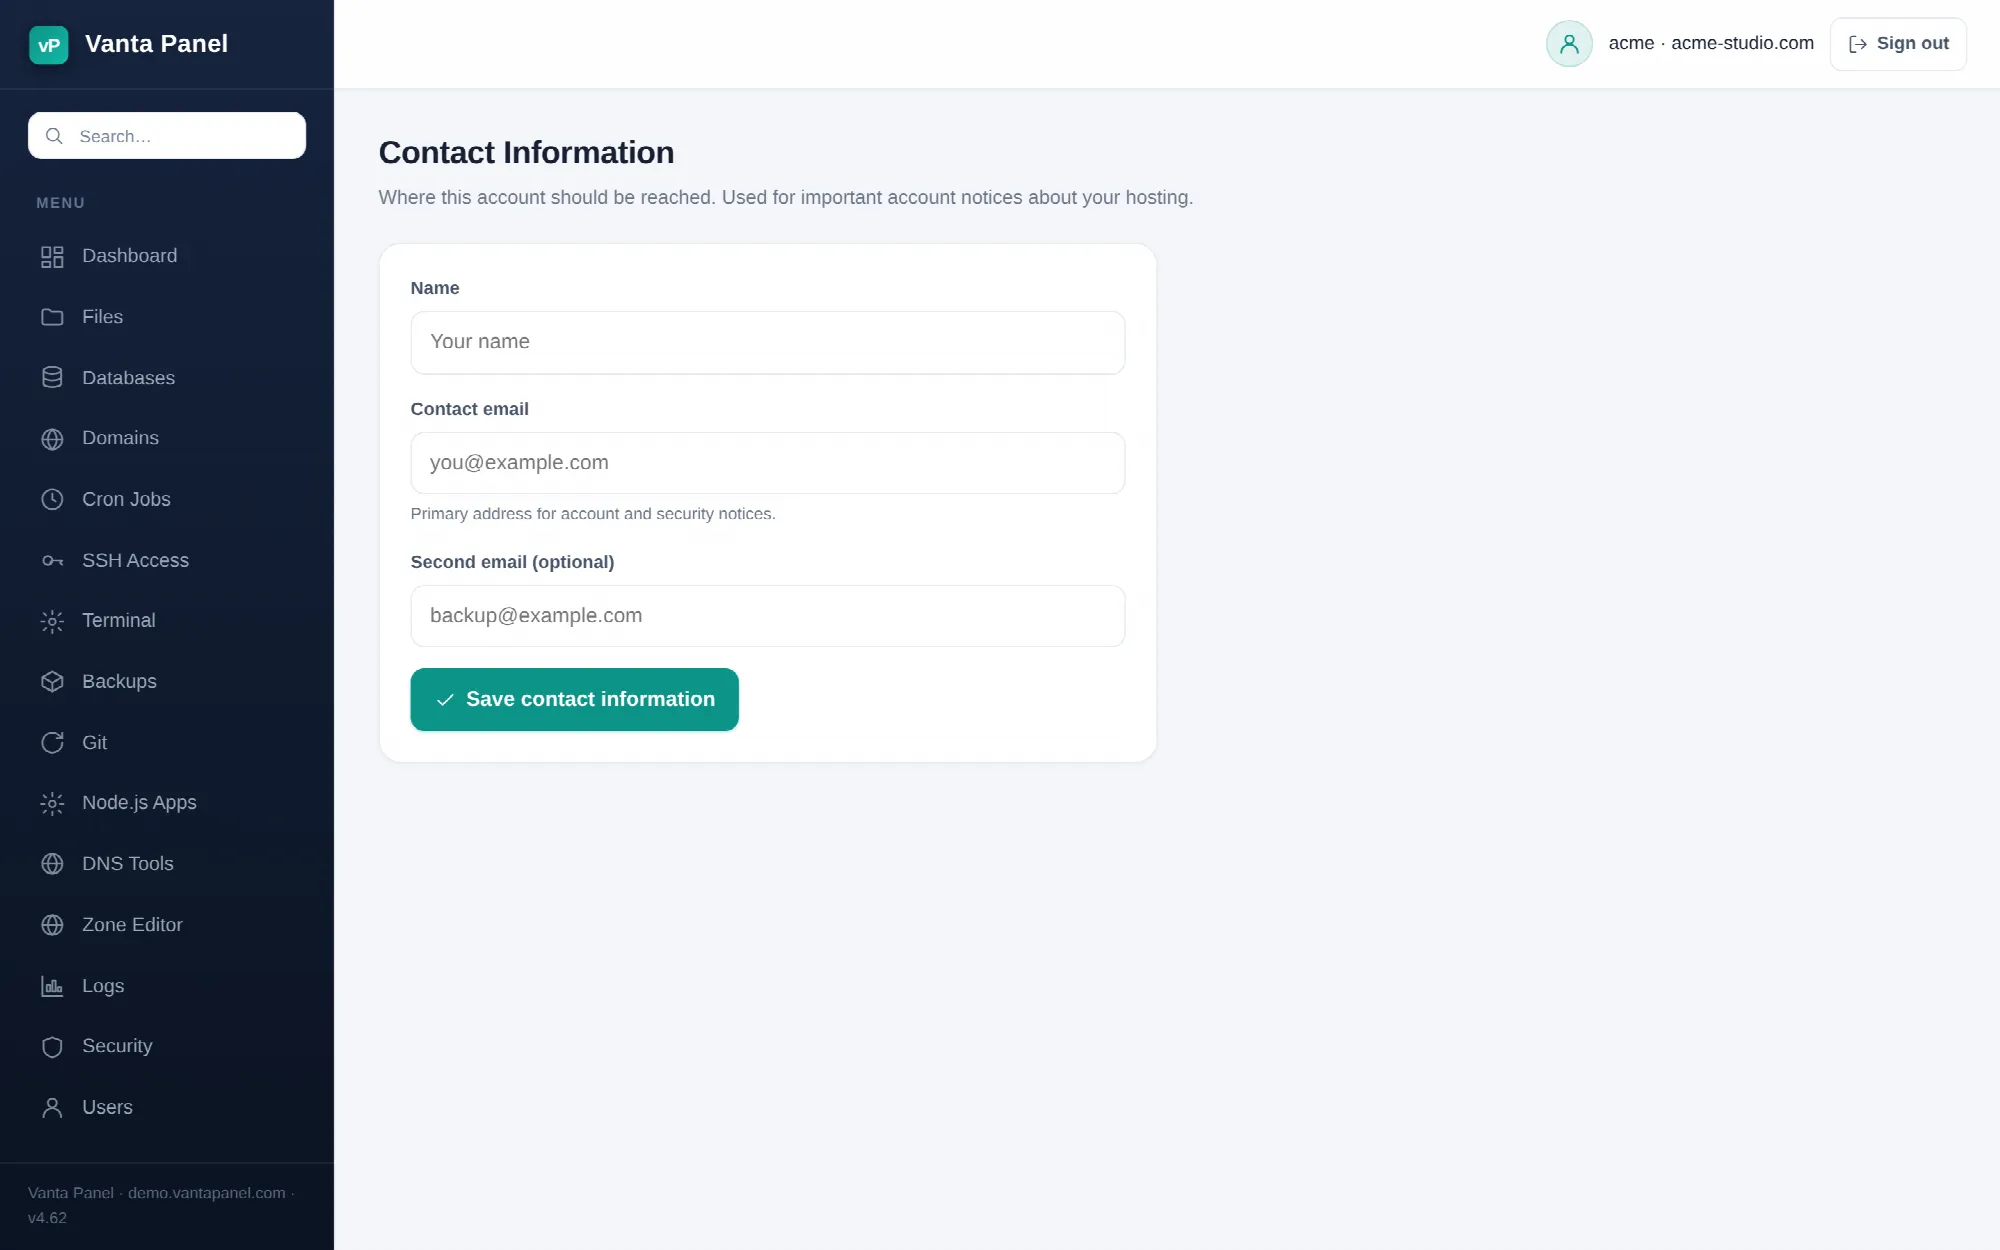Click the Sign out button

pyautogui.click(x=1898, y=44)
